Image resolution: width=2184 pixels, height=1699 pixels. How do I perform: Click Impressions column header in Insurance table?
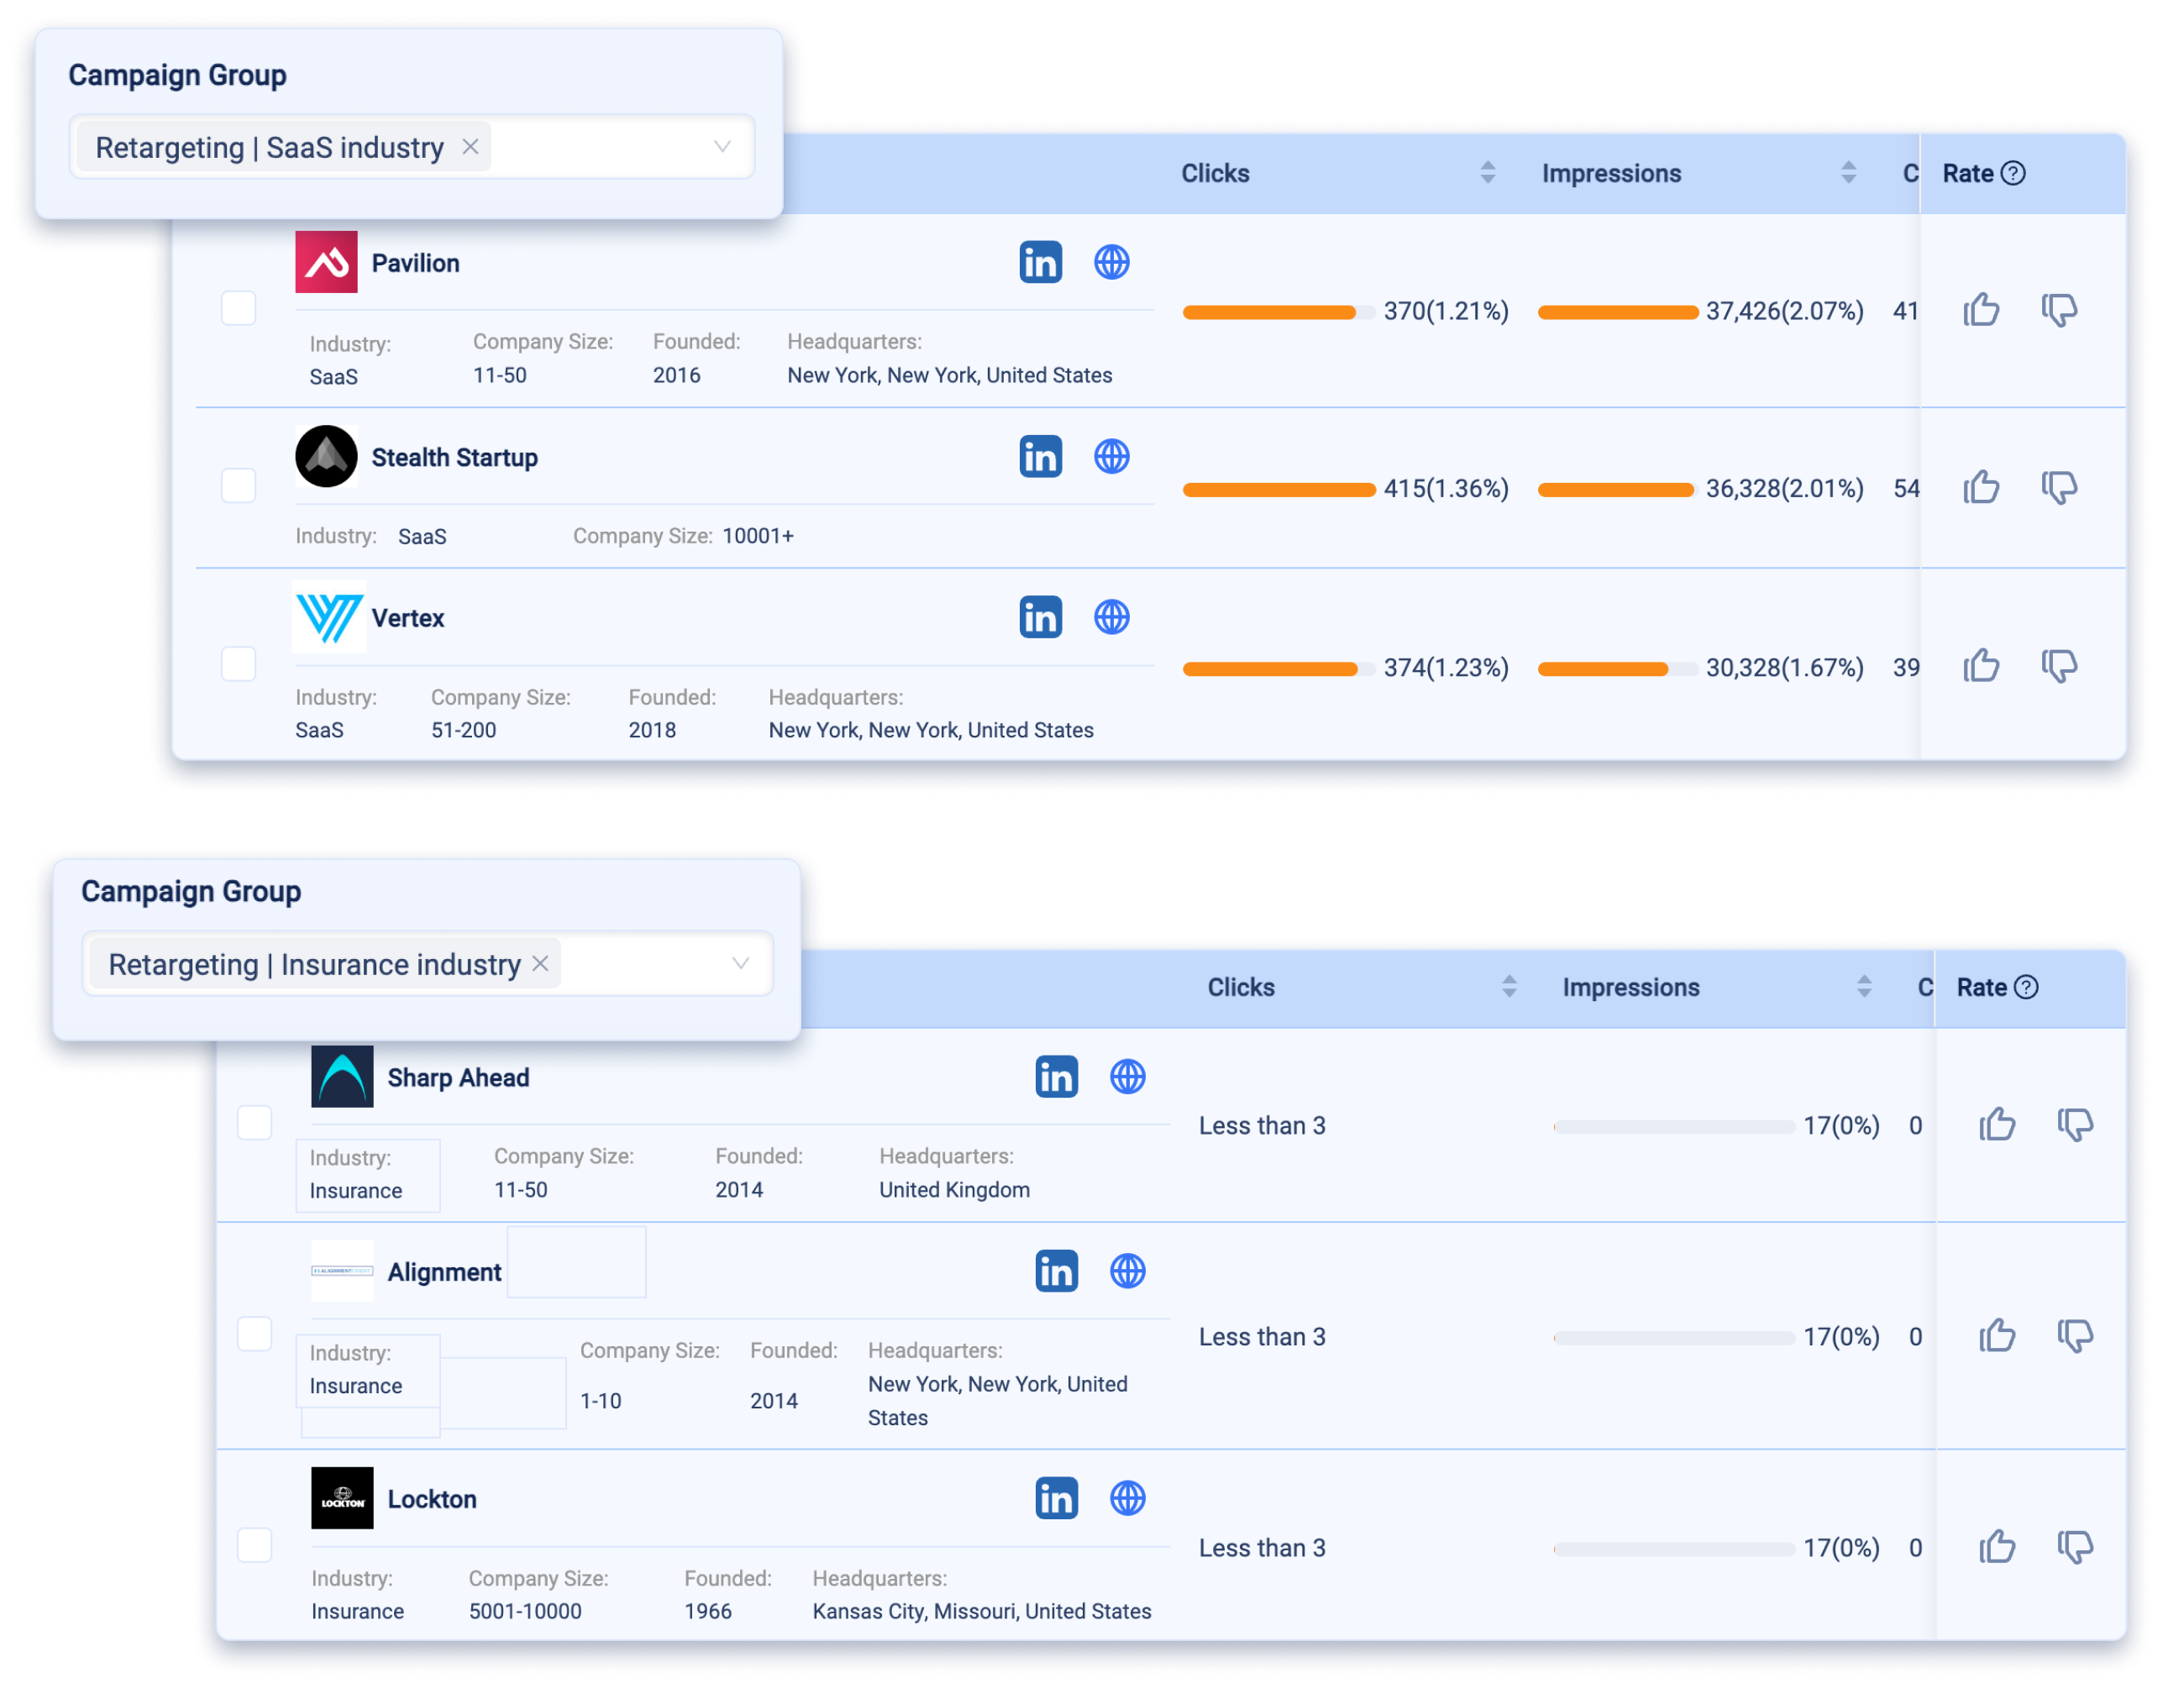point(1631,987)
